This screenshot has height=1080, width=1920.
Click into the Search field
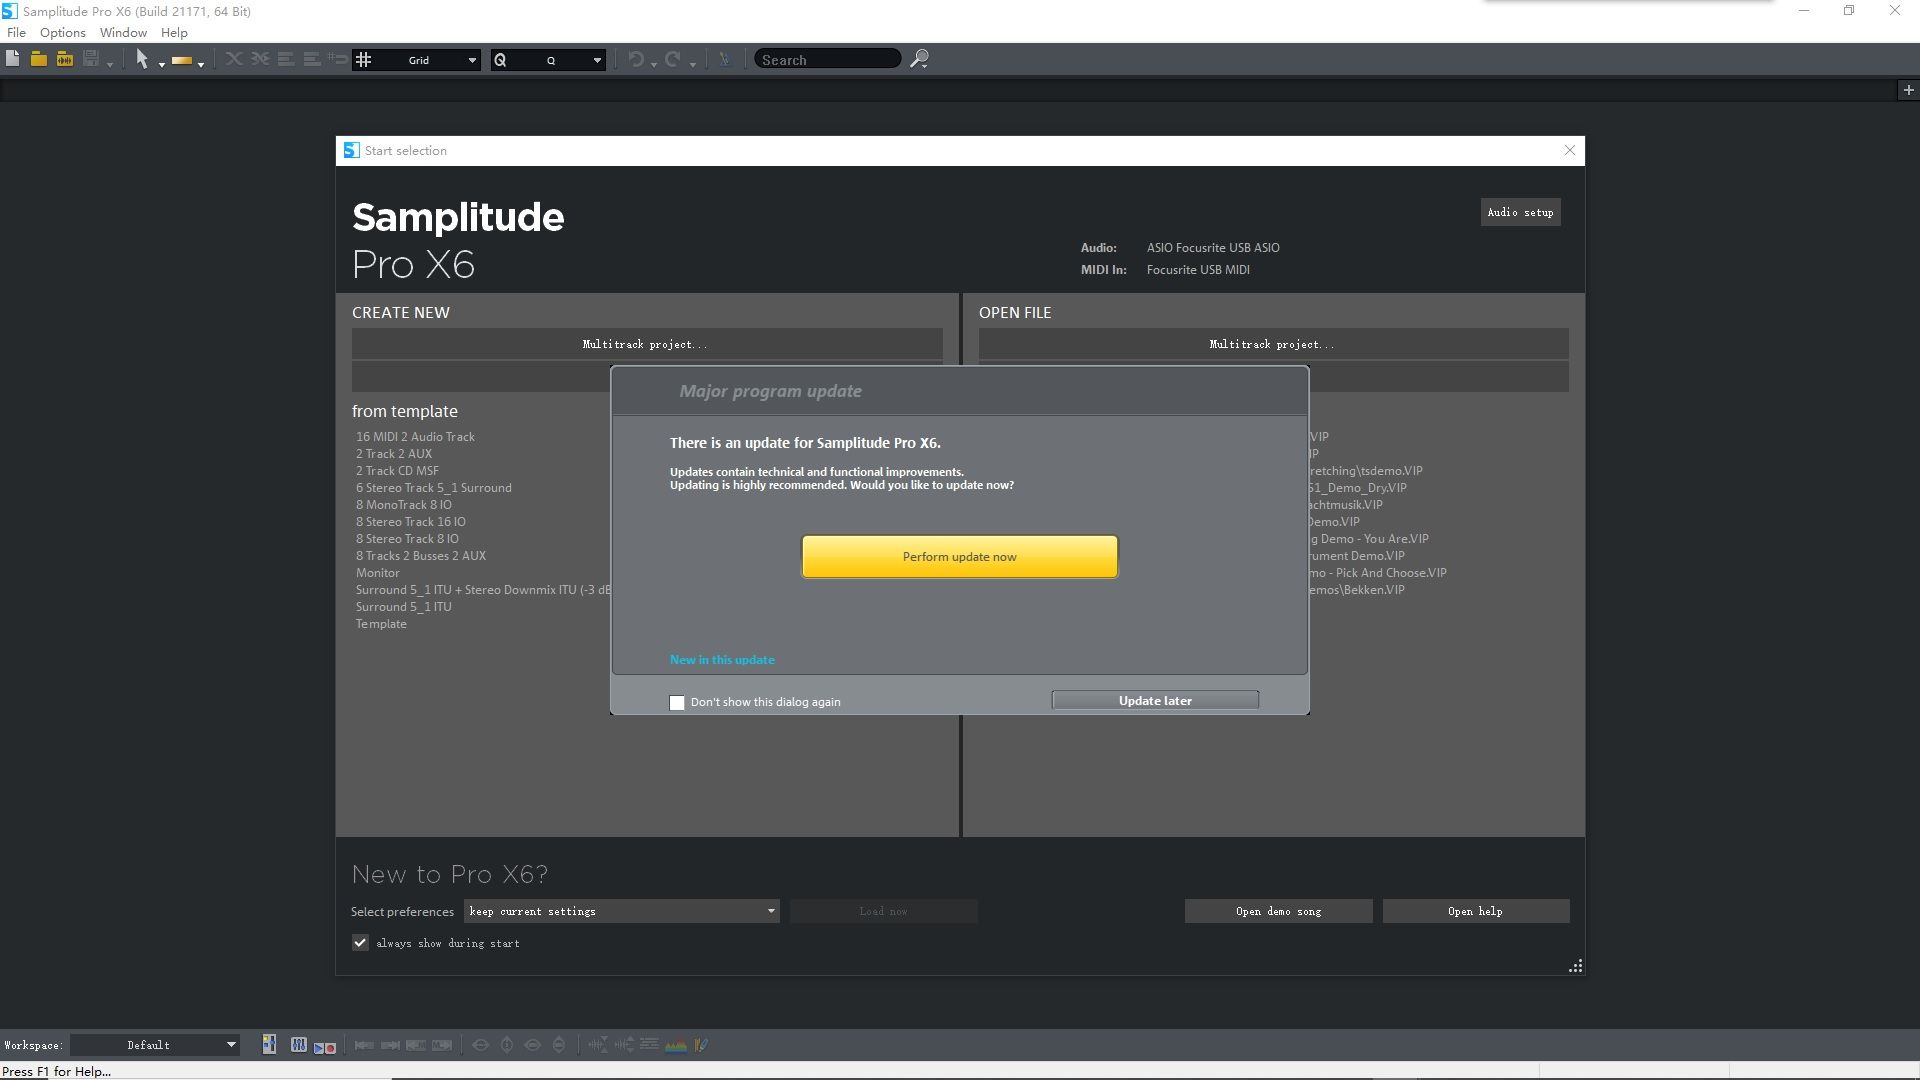827,60
